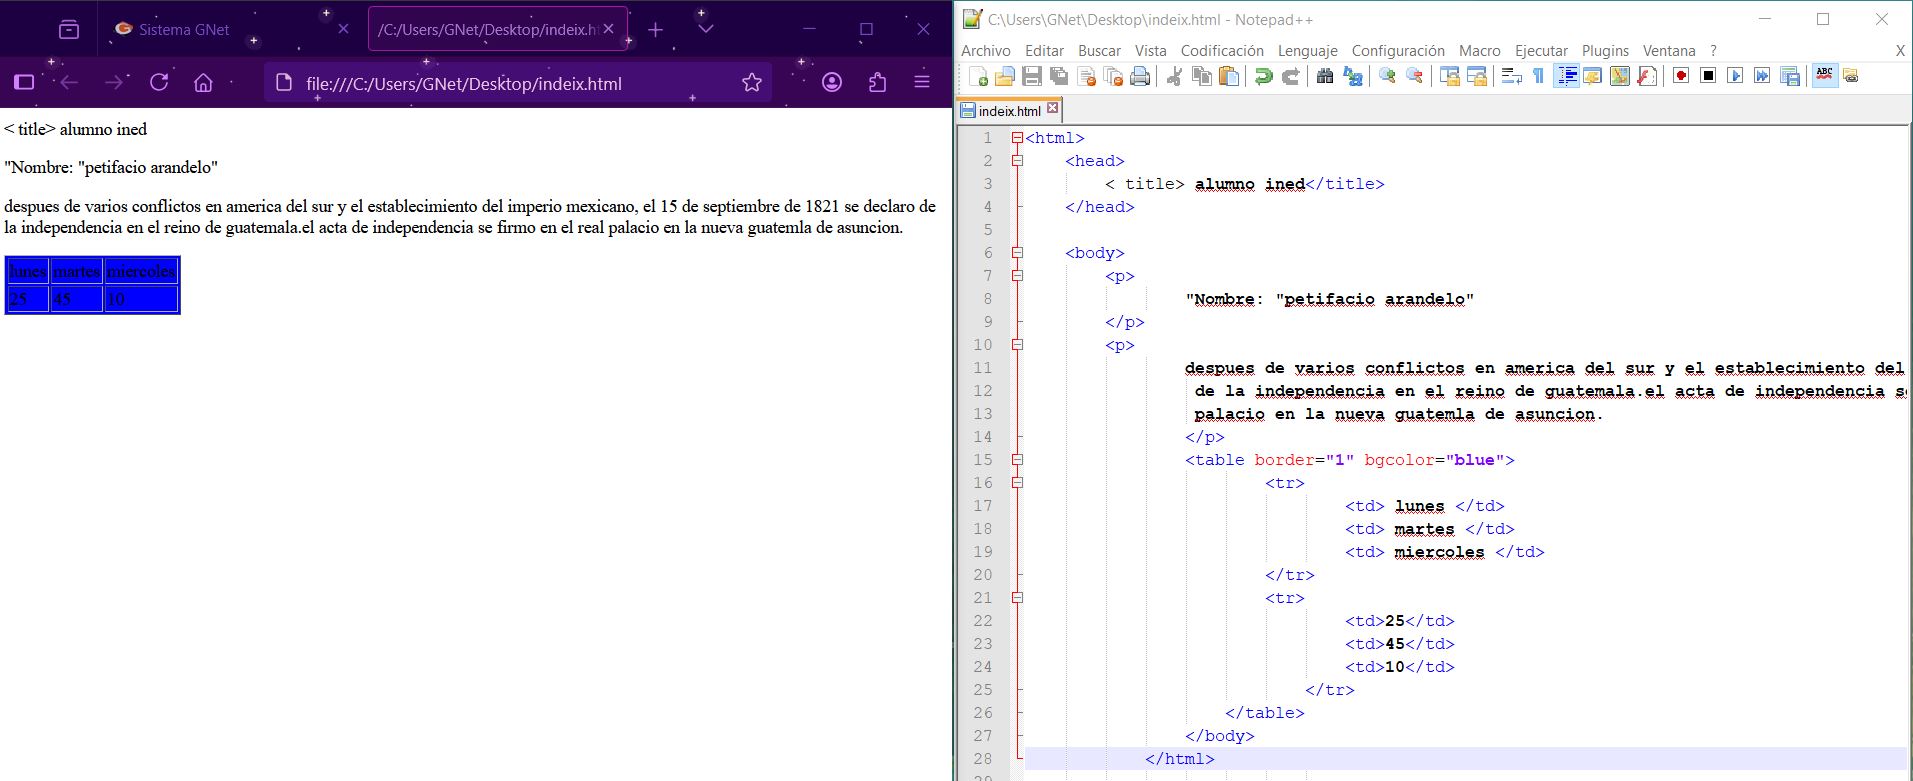This screenshot has width=1913, height=781.
Task: Click the browser address bar URL
Action: (x=464, y=84)
